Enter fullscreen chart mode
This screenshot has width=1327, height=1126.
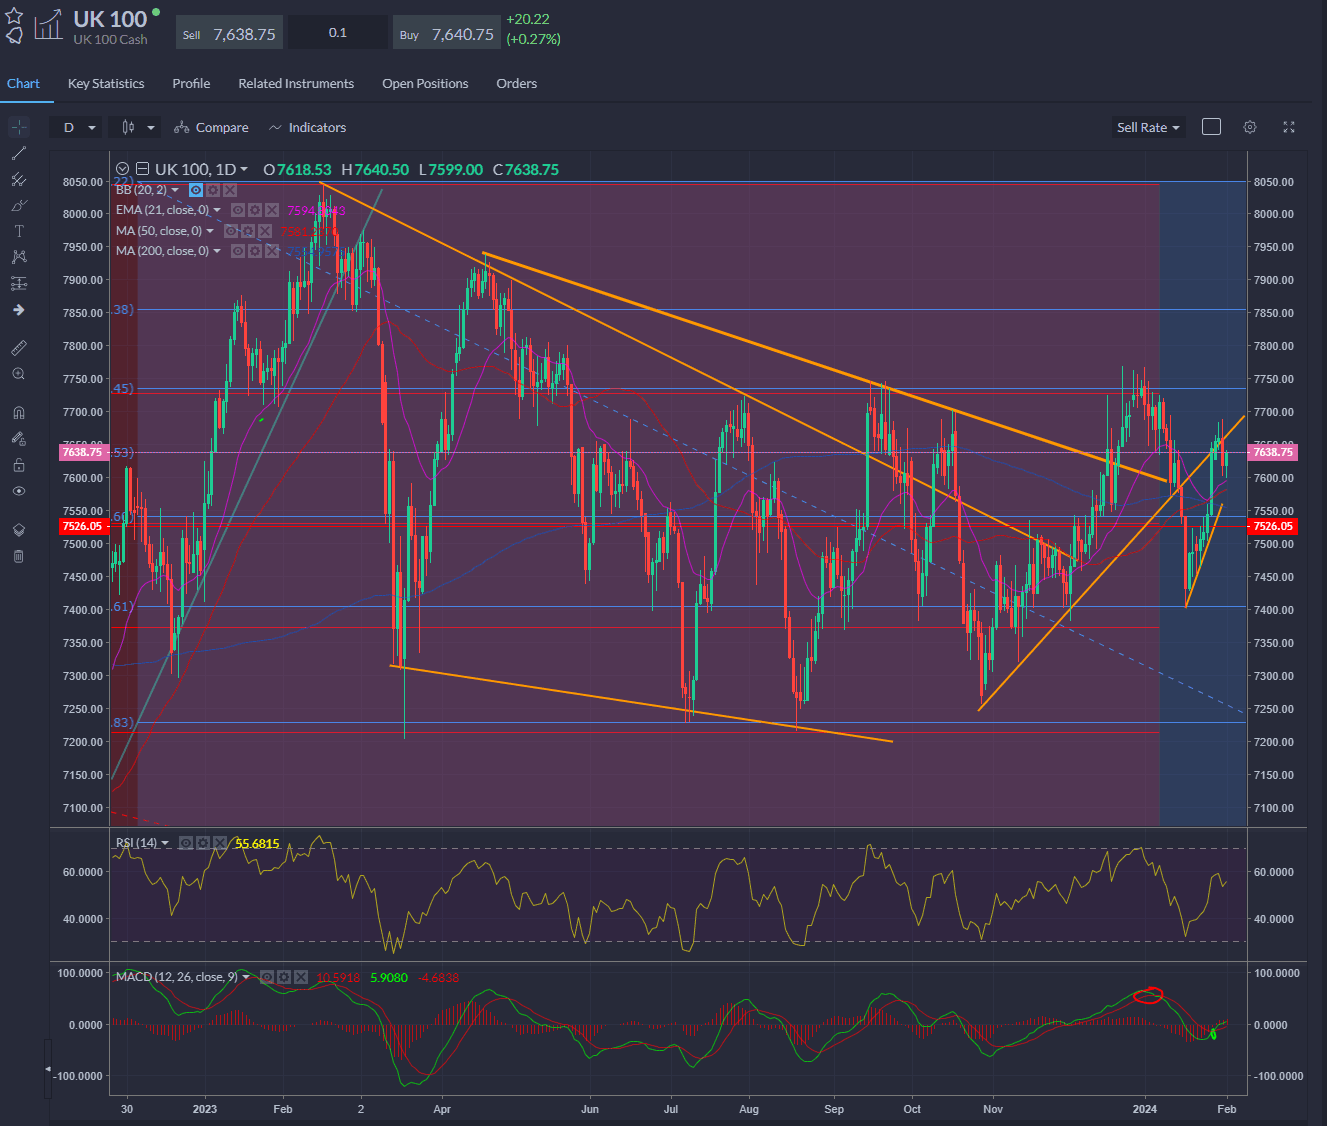pyautogui.click(x=1289, y=127)
